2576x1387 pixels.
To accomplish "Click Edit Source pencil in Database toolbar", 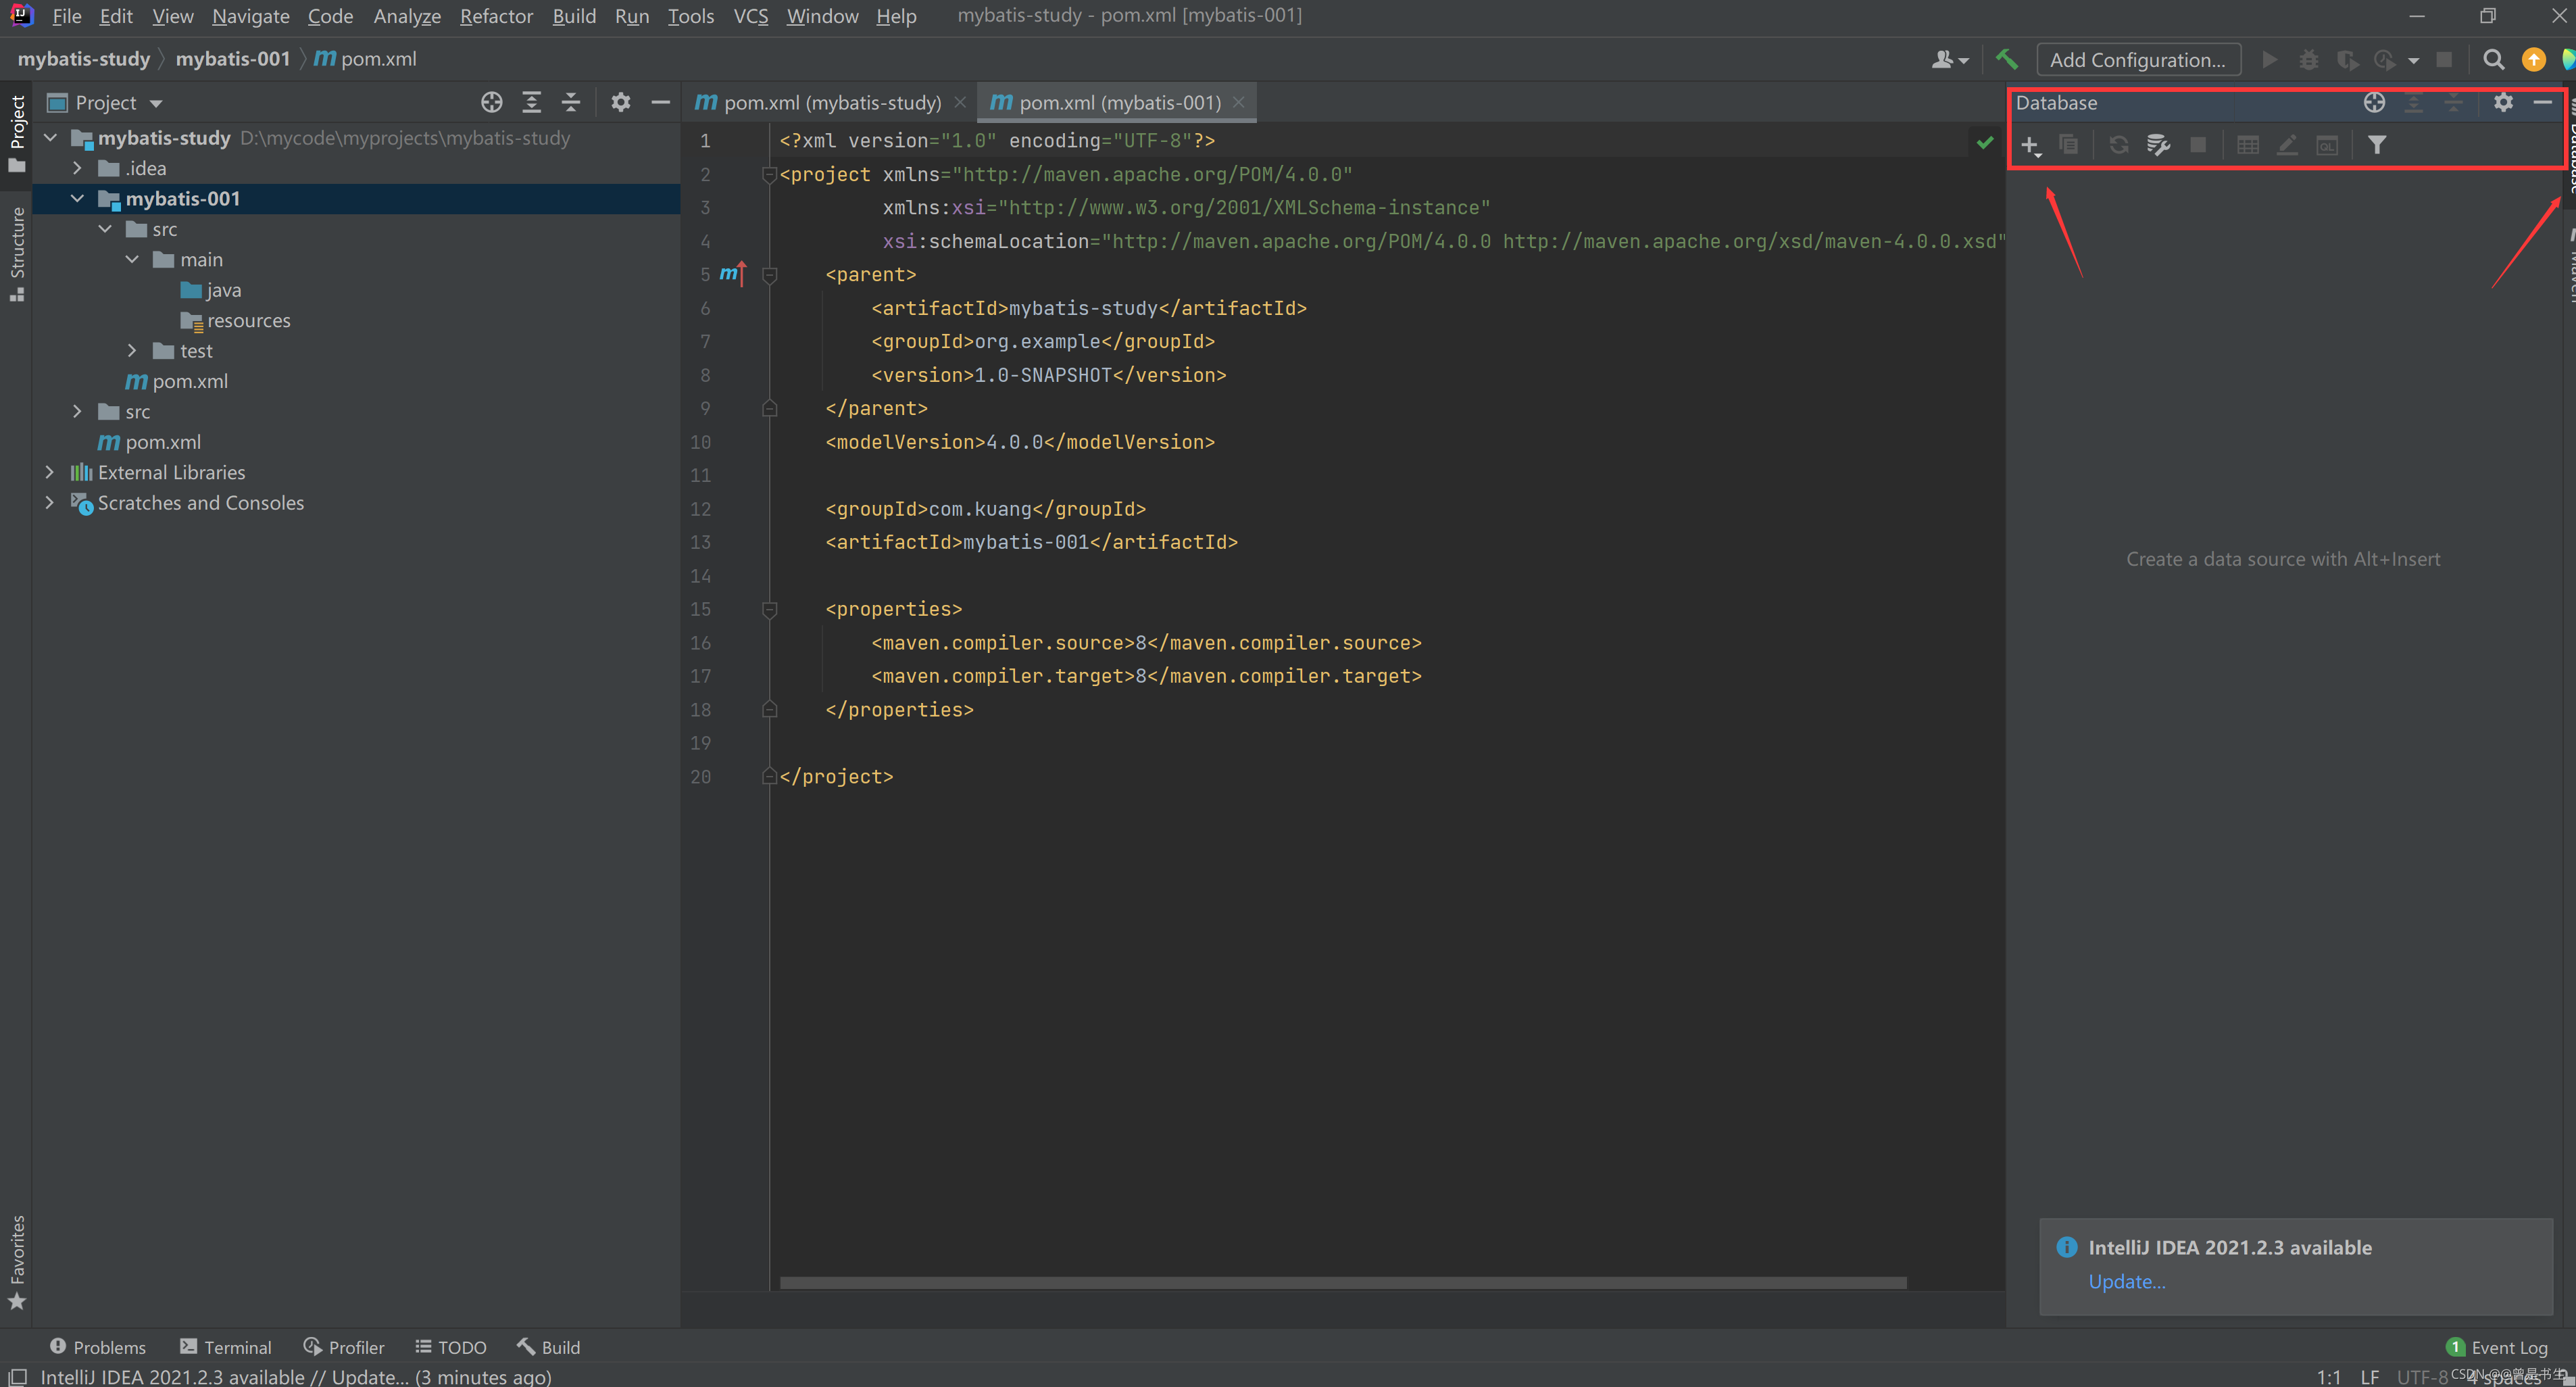I will (x=2287, y=145).
